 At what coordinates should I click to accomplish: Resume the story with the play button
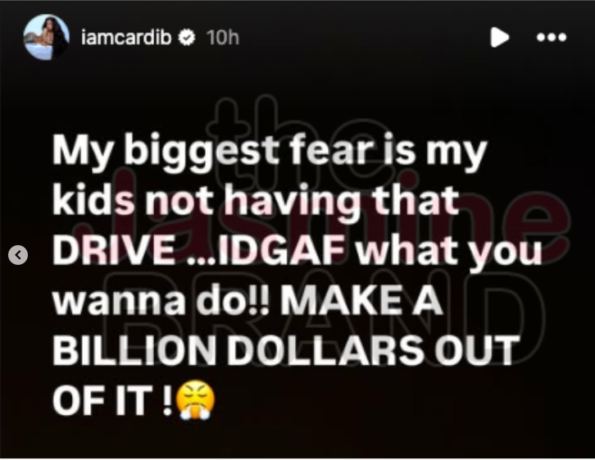[x=499, y=37]
